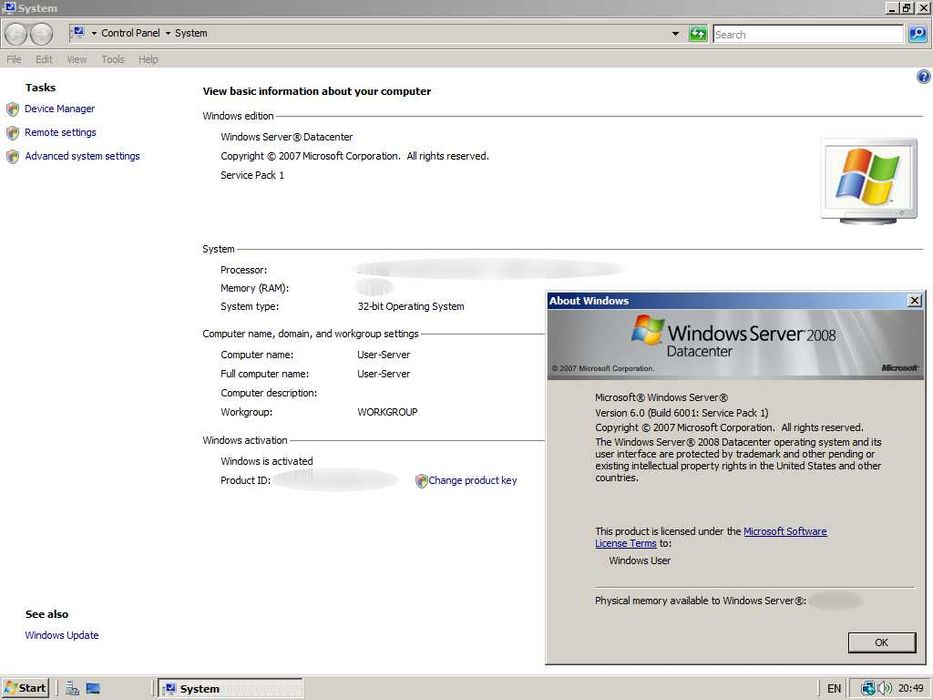Open Advanced system settings link
933x700 pixels.
[x=82, y=157]
